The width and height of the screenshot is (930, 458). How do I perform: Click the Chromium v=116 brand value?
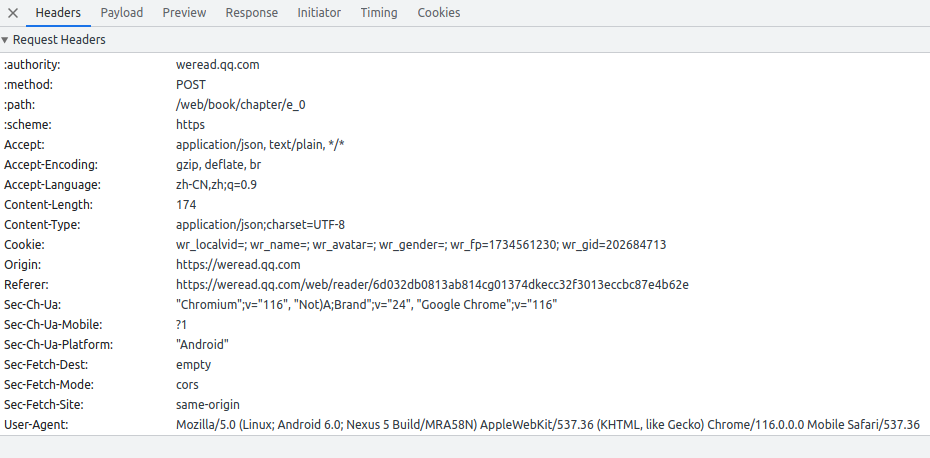(367, 304)
